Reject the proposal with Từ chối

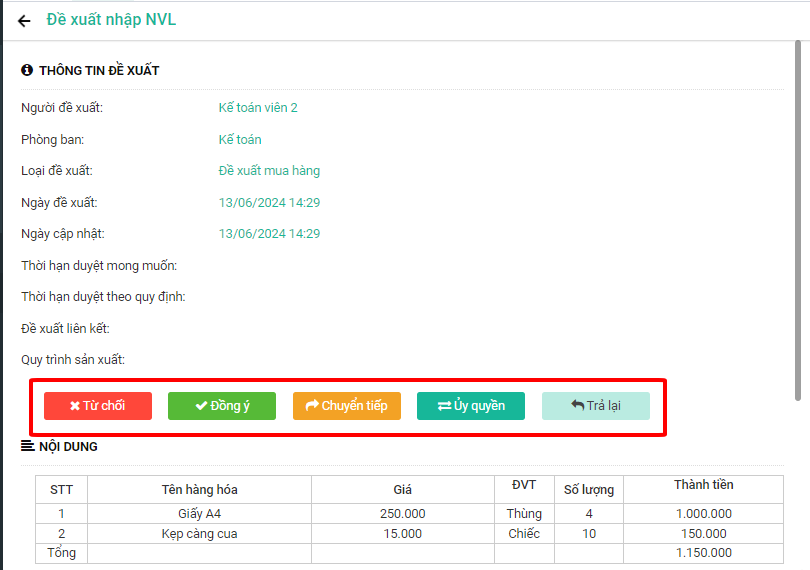tap(98, 406)
